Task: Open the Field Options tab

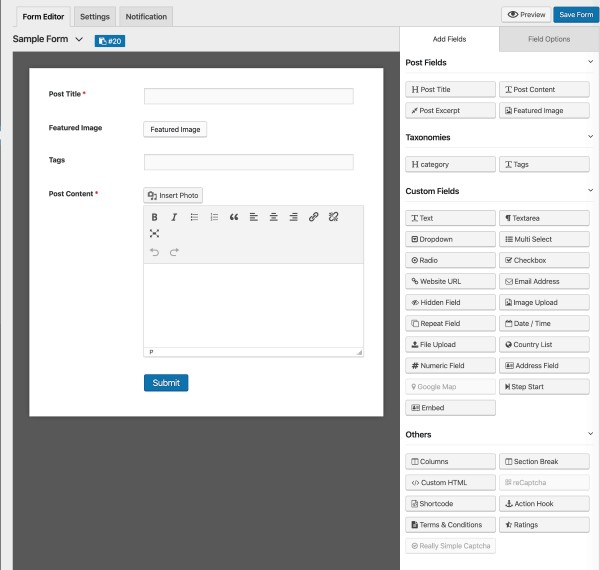Action: click(x=549, y=39)
